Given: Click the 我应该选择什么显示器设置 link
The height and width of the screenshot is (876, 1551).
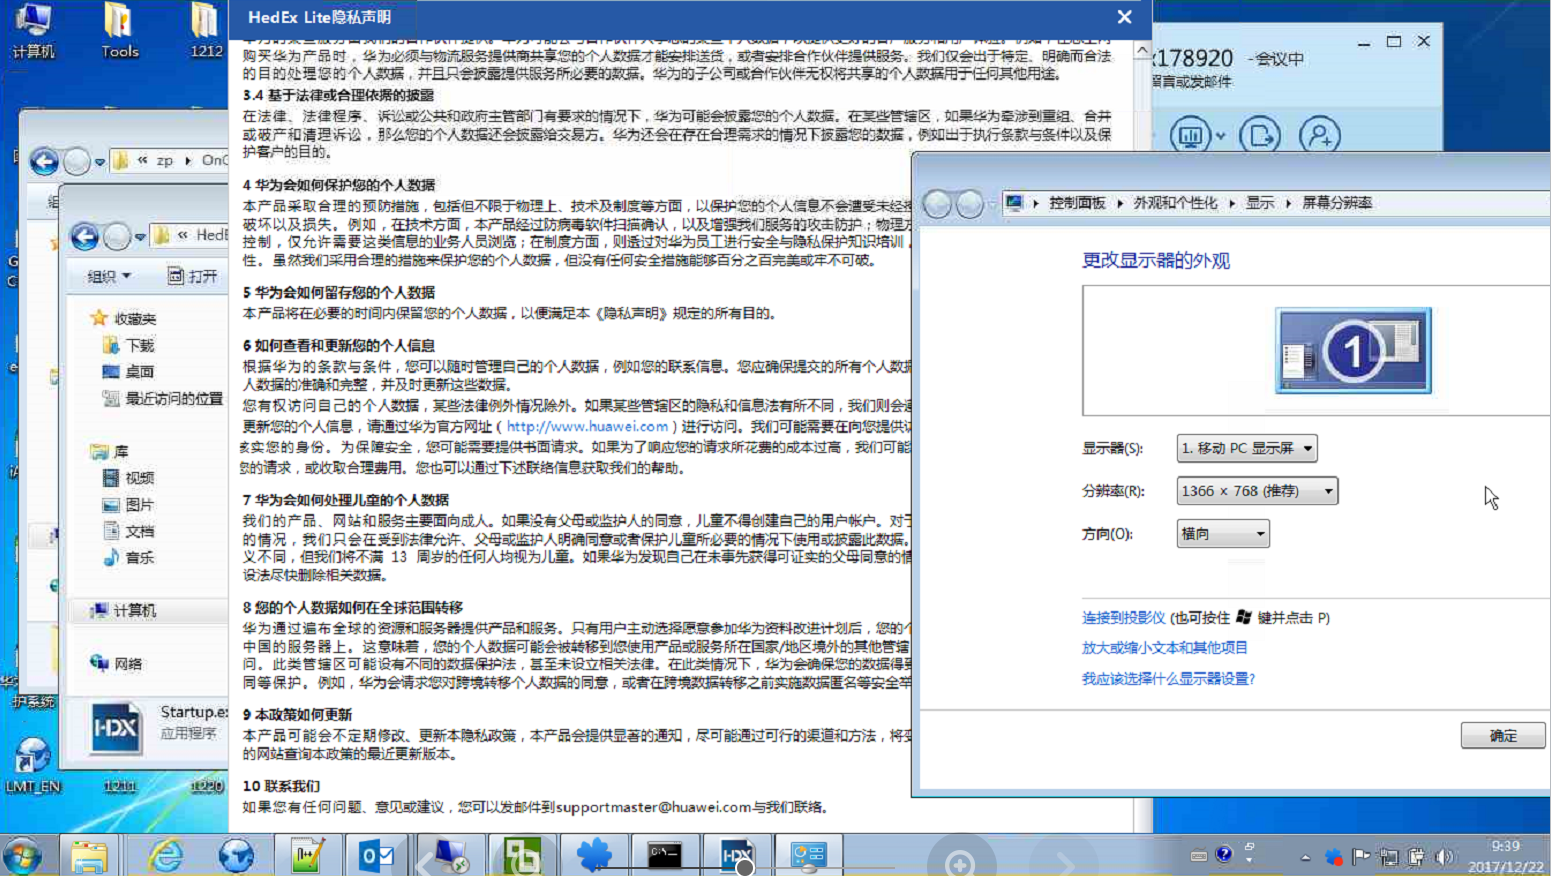Looking at the screenshot, I should 1168,679.
